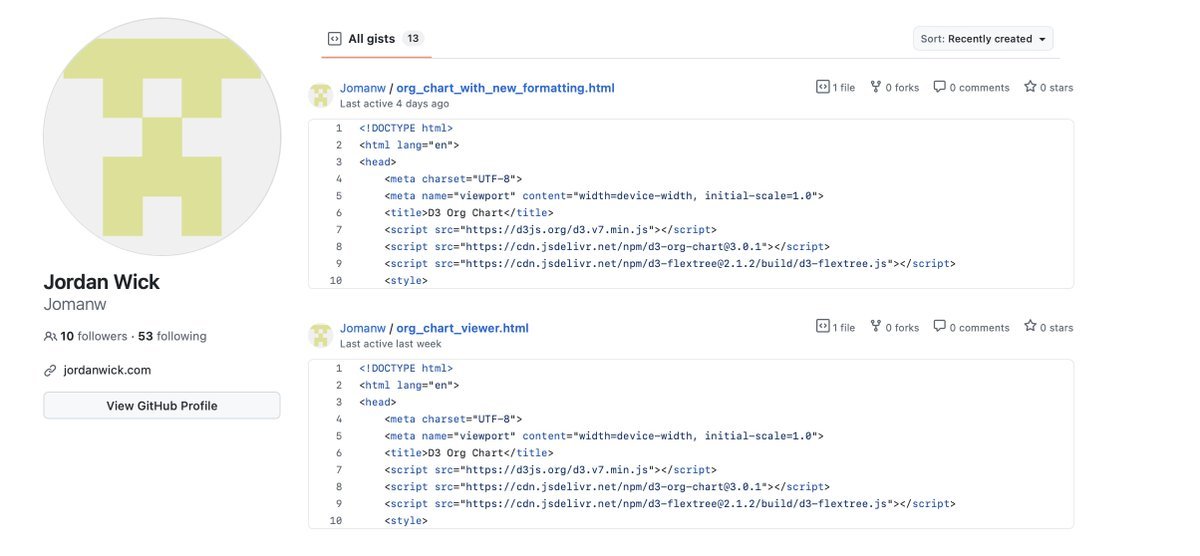
Task: Click 'Last active 4 days ago' text
Action: [x=394, y=104]
